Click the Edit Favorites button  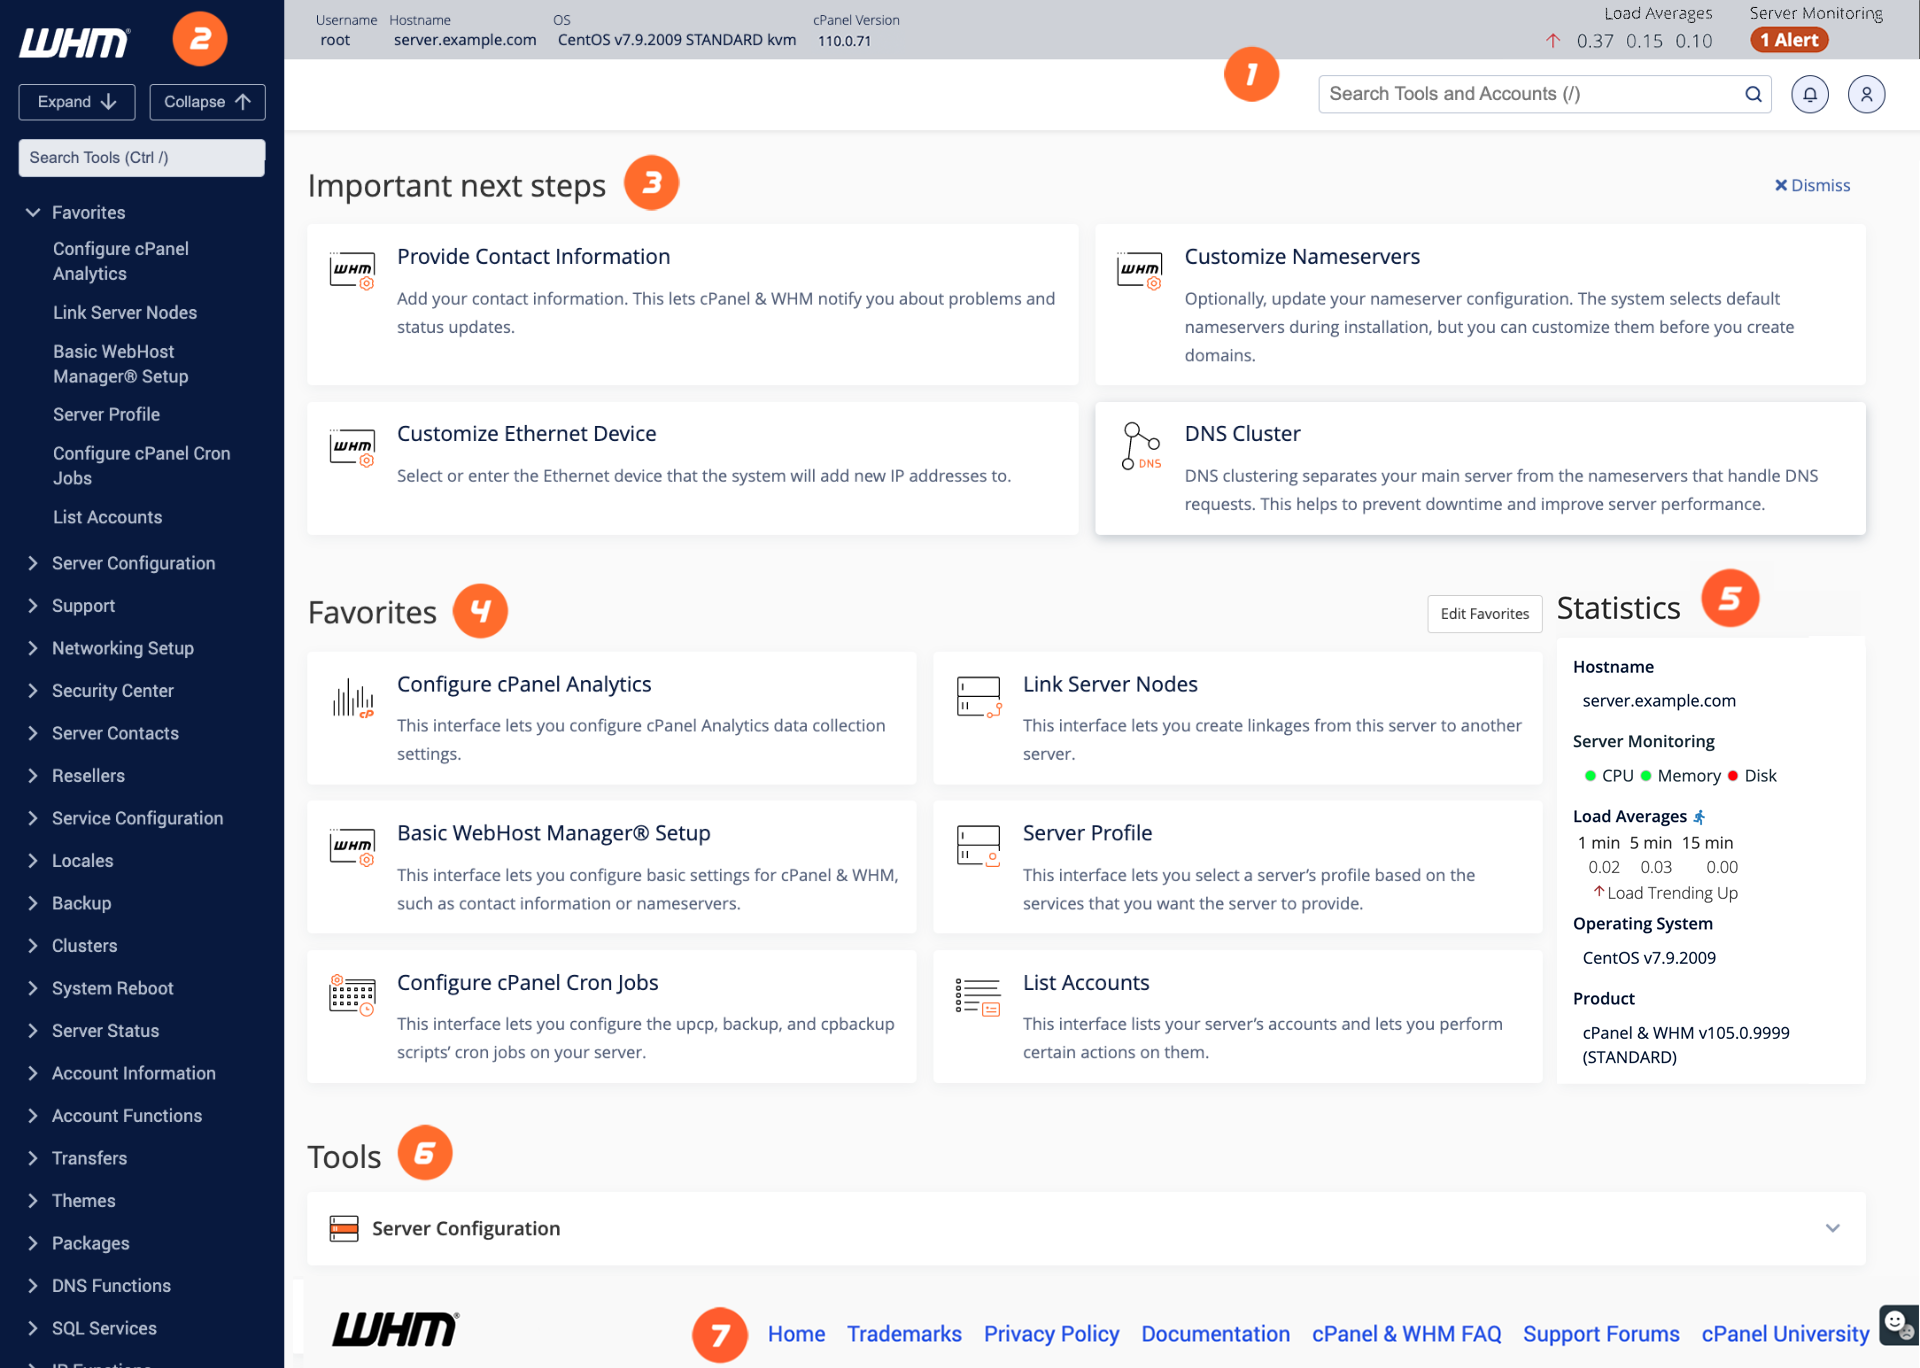pos(1484,614)
